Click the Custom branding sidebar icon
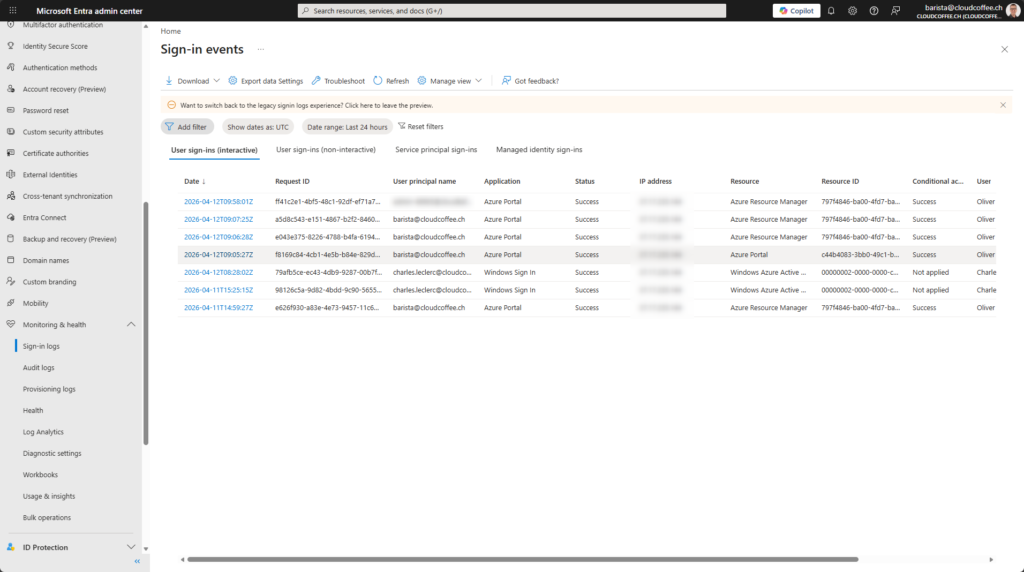Screen dimensions: 1024x572 10,282
